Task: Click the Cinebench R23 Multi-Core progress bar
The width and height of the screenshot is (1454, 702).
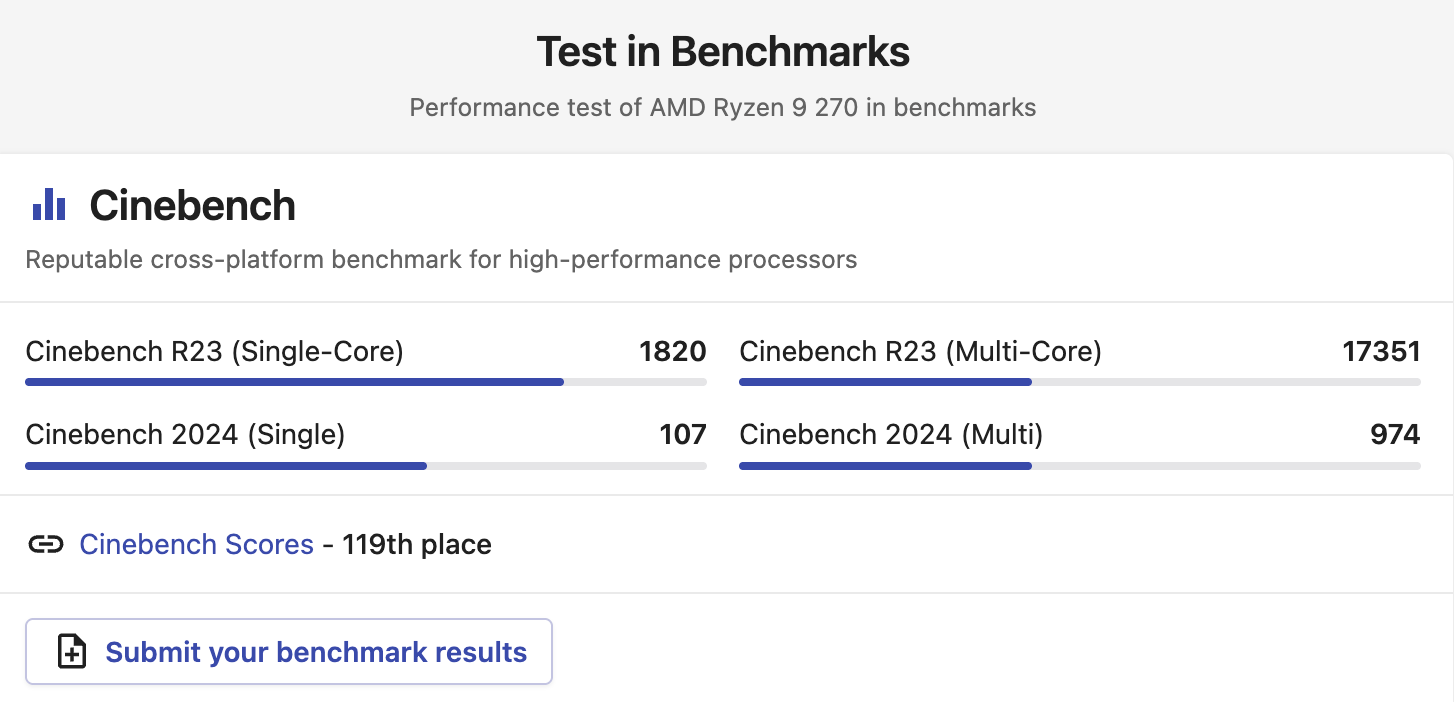Action: [1079, 382]
